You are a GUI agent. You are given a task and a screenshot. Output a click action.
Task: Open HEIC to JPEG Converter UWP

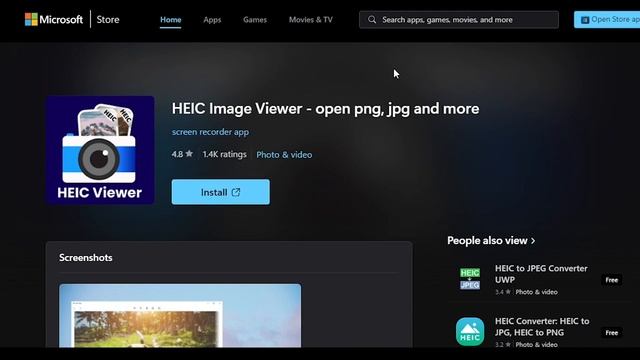(541, 274)
